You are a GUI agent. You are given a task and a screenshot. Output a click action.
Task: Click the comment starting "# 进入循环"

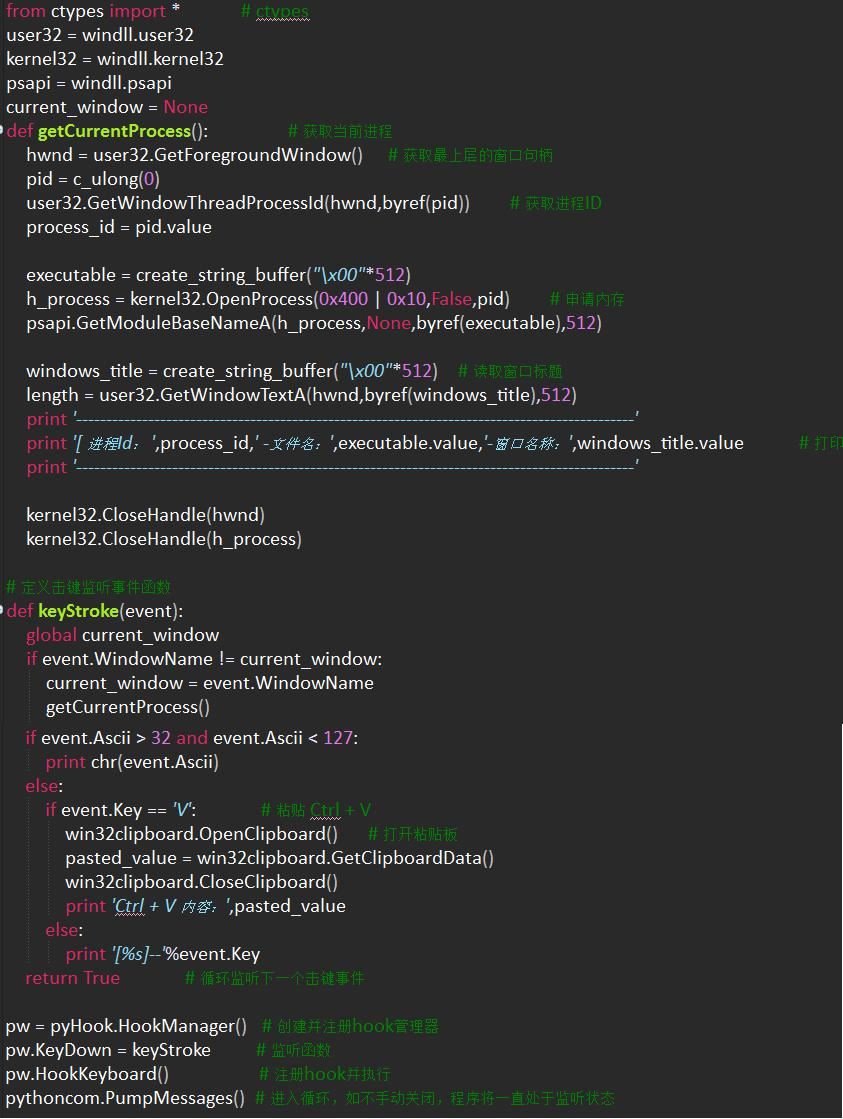[x=435, y=1098]
